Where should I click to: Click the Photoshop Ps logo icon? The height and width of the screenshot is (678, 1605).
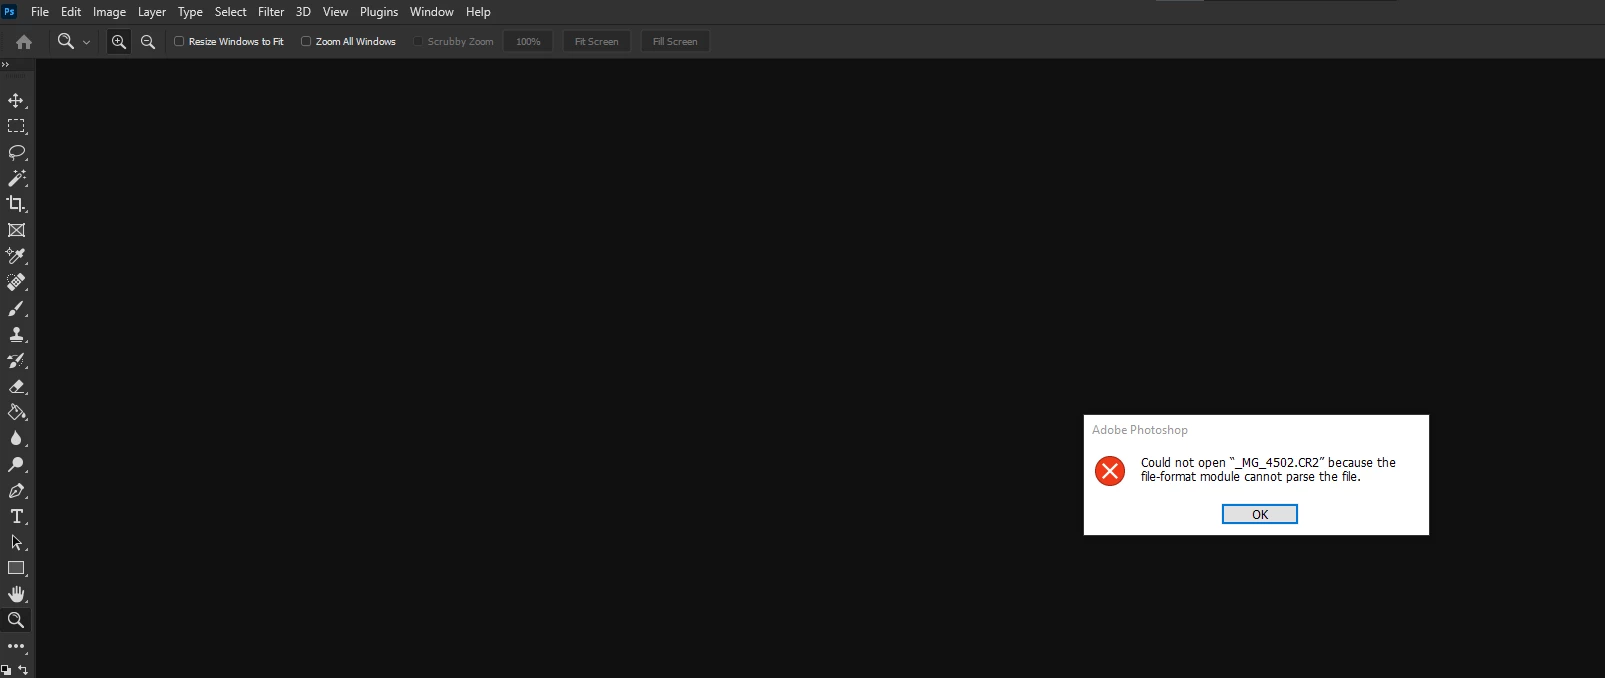pos(10,12)
